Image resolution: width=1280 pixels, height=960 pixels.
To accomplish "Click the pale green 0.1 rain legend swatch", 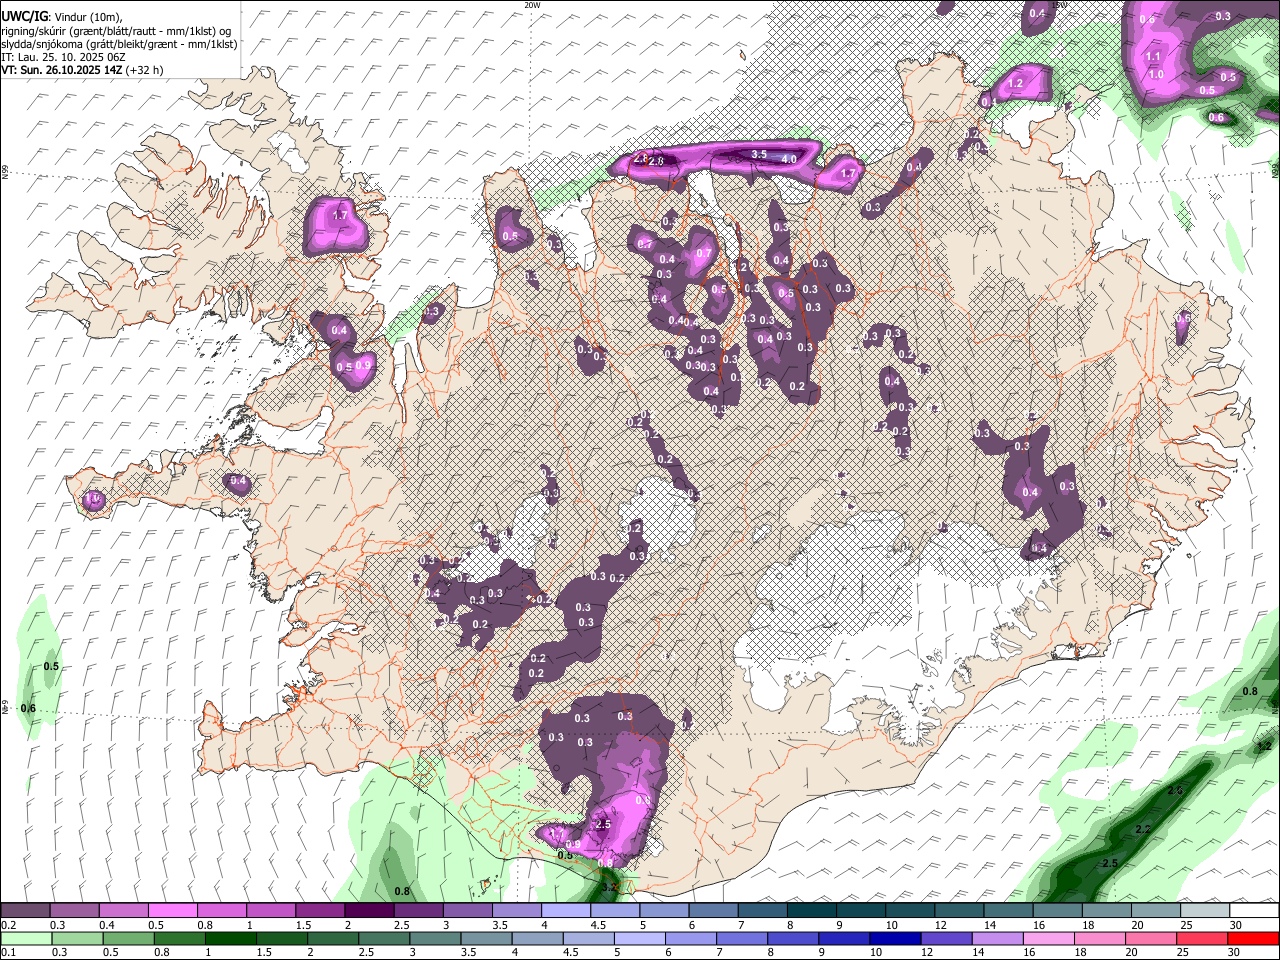I will pos(26,938).
